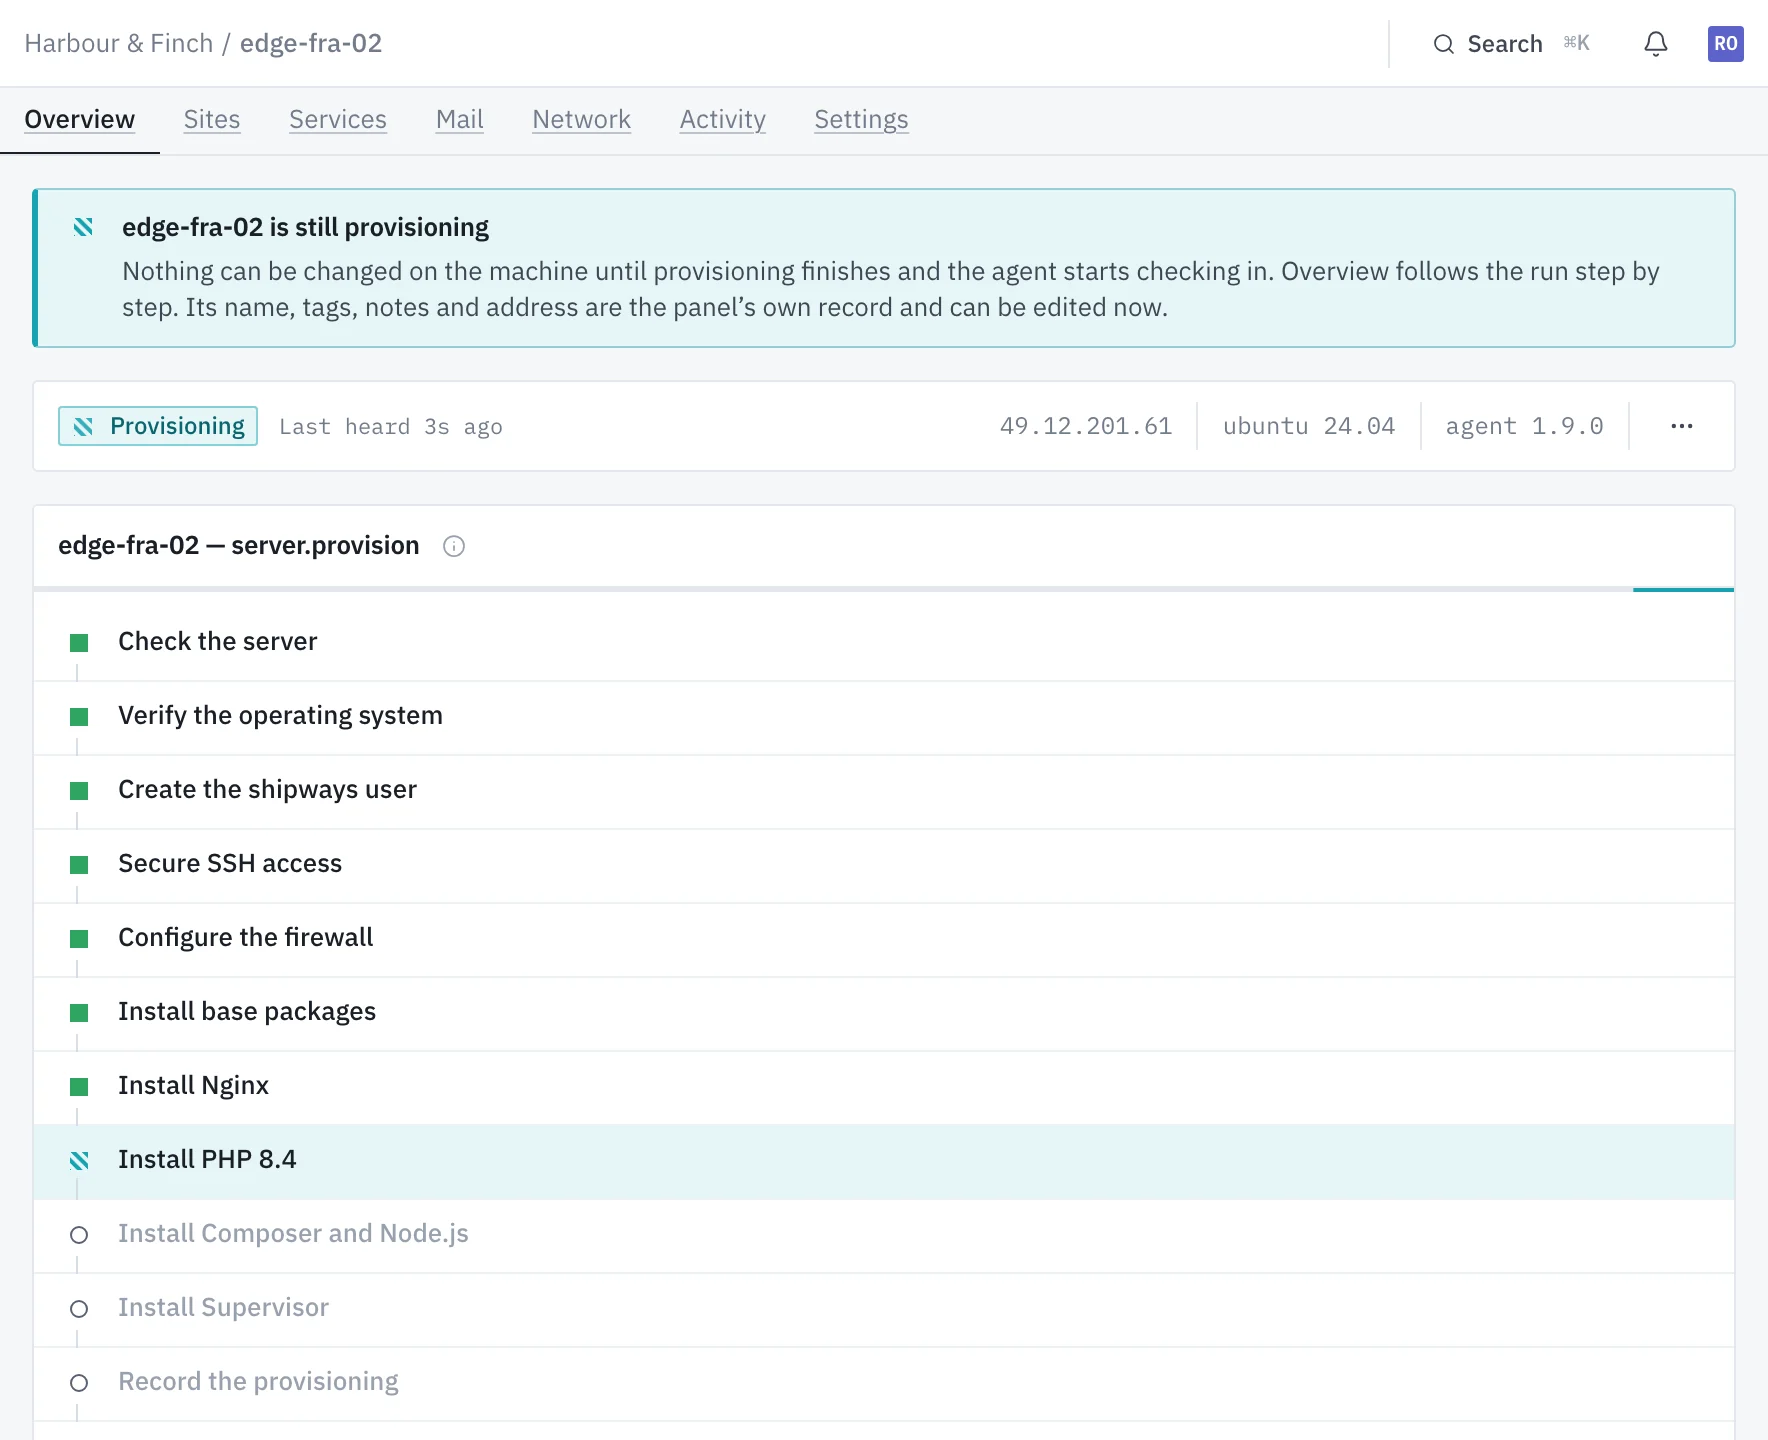Click the green status square for Configure the firewall
This screenshot has height=1440, width=1768.
click(x=79, y=938)
